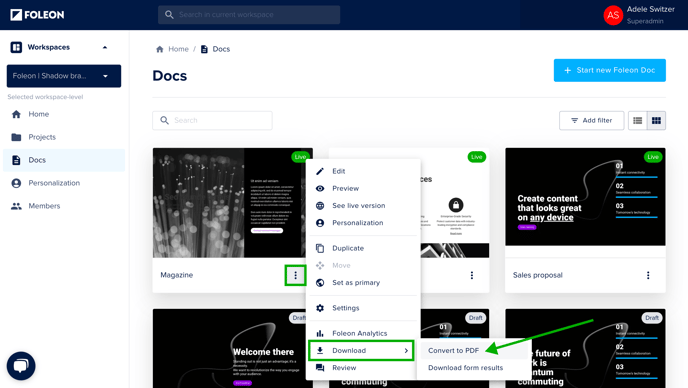Click the Settings gear icon

click(320, 308)
